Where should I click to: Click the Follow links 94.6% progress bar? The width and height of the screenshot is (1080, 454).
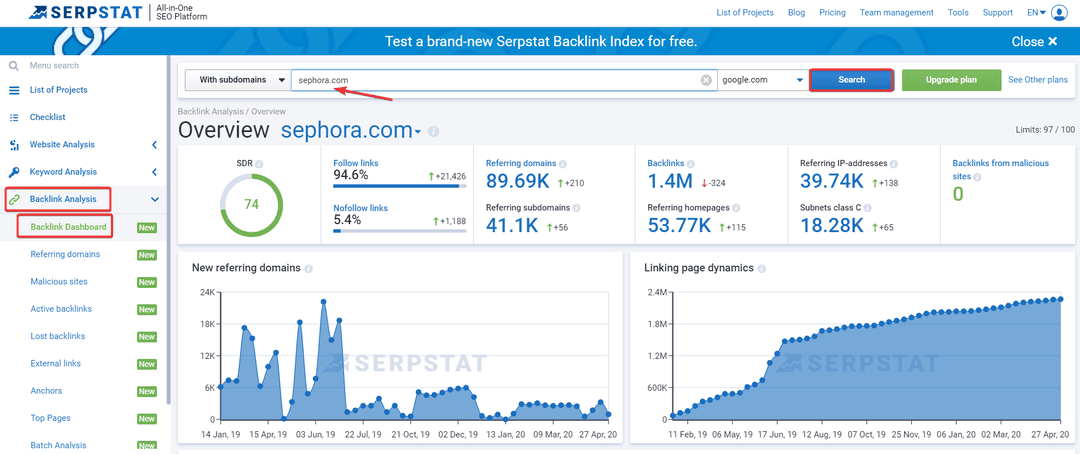point(399,185)
